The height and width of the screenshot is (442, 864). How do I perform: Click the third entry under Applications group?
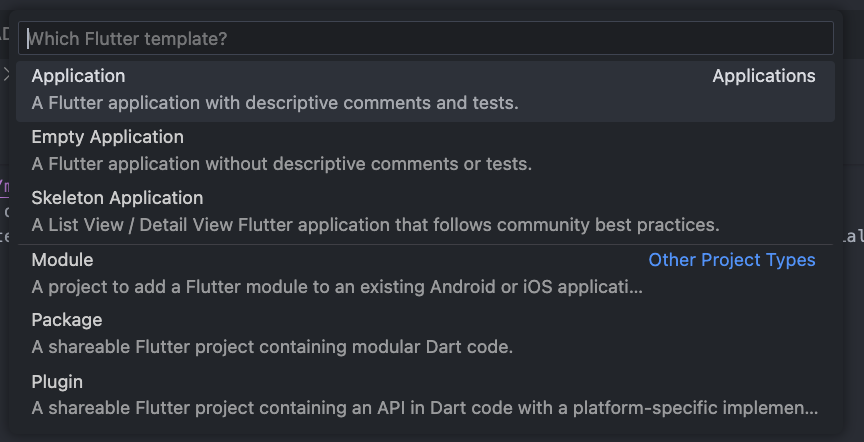point(425,213)
